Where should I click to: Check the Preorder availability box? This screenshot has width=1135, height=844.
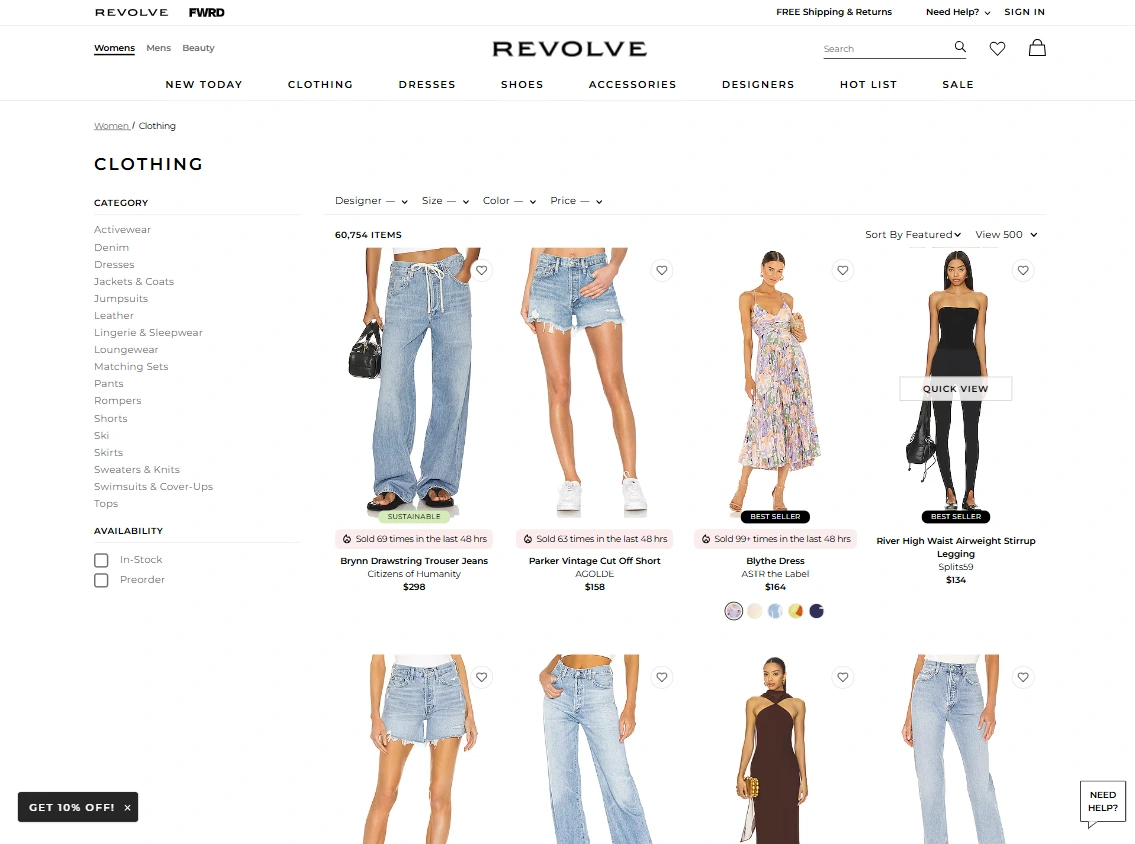(101, 580)
